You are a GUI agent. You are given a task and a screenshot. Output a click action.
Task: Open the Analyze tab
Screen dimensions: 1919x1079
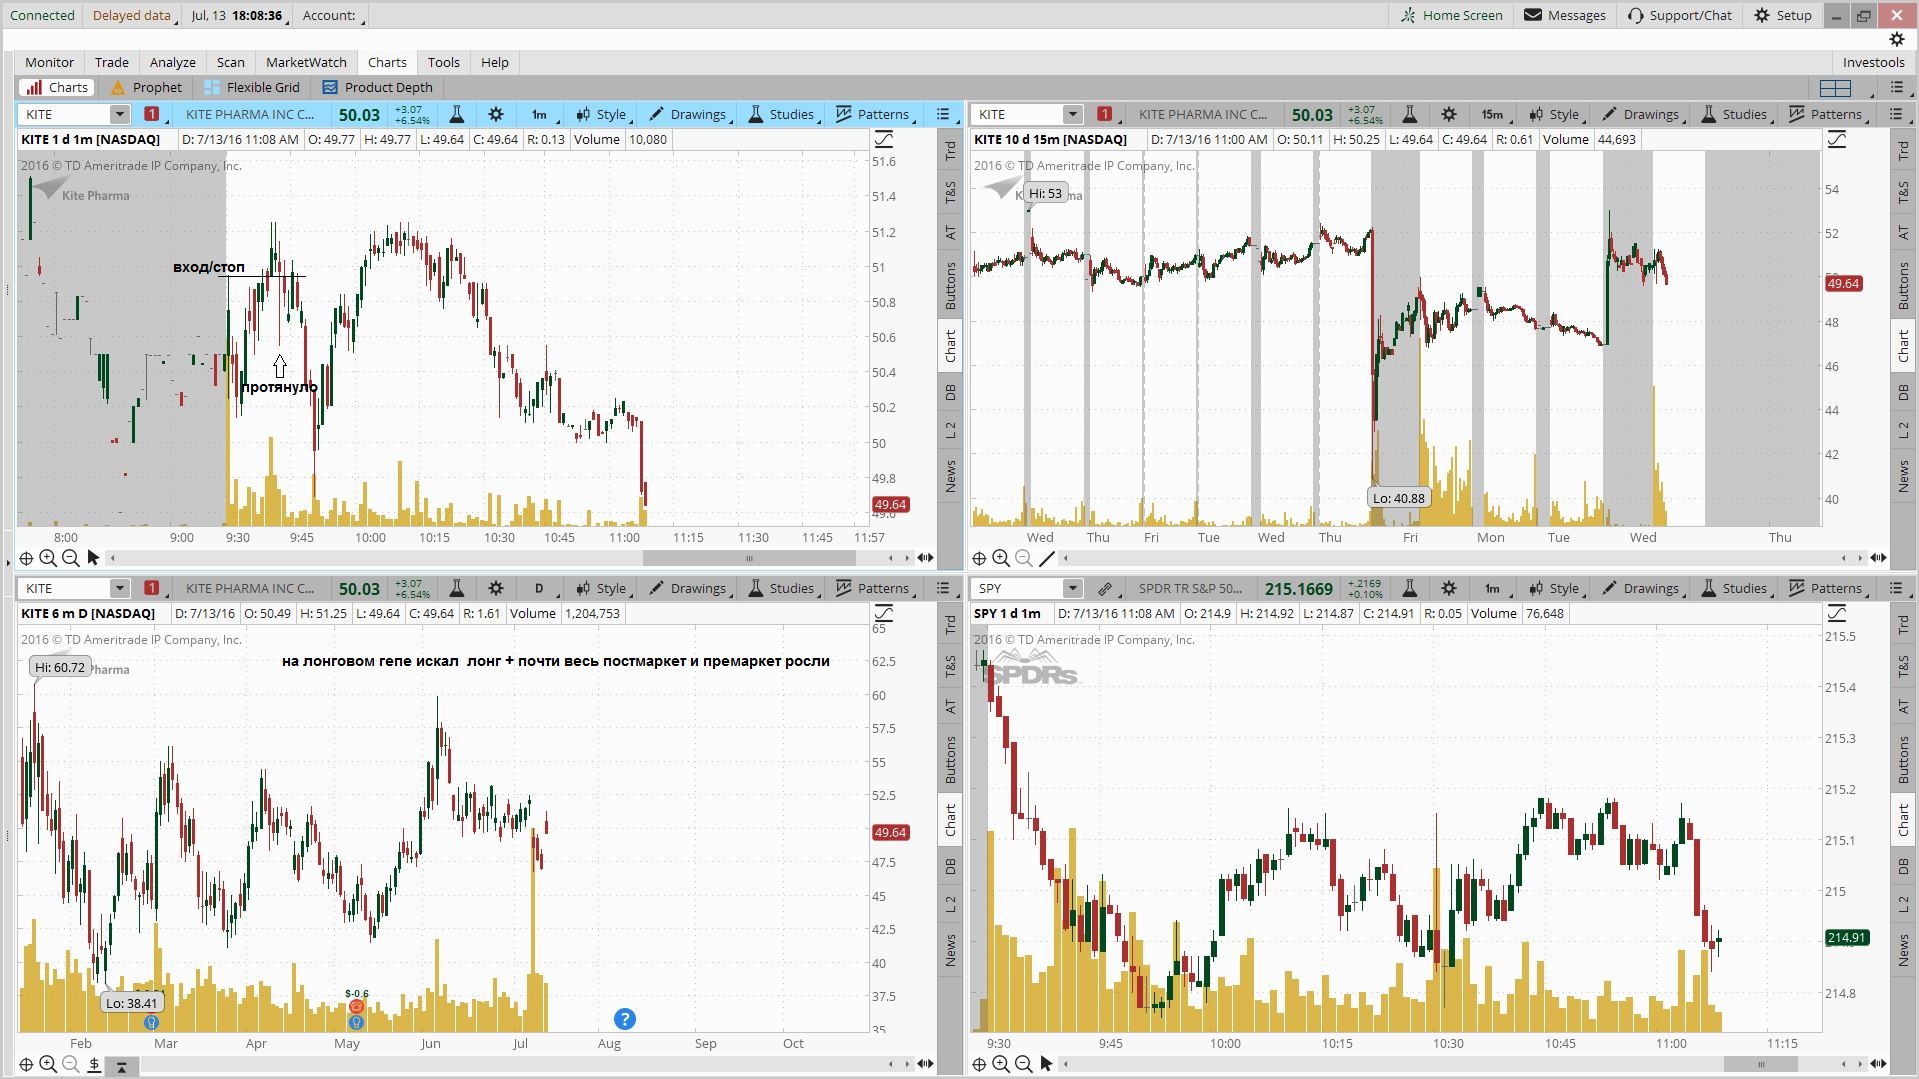tap(173, 62)
